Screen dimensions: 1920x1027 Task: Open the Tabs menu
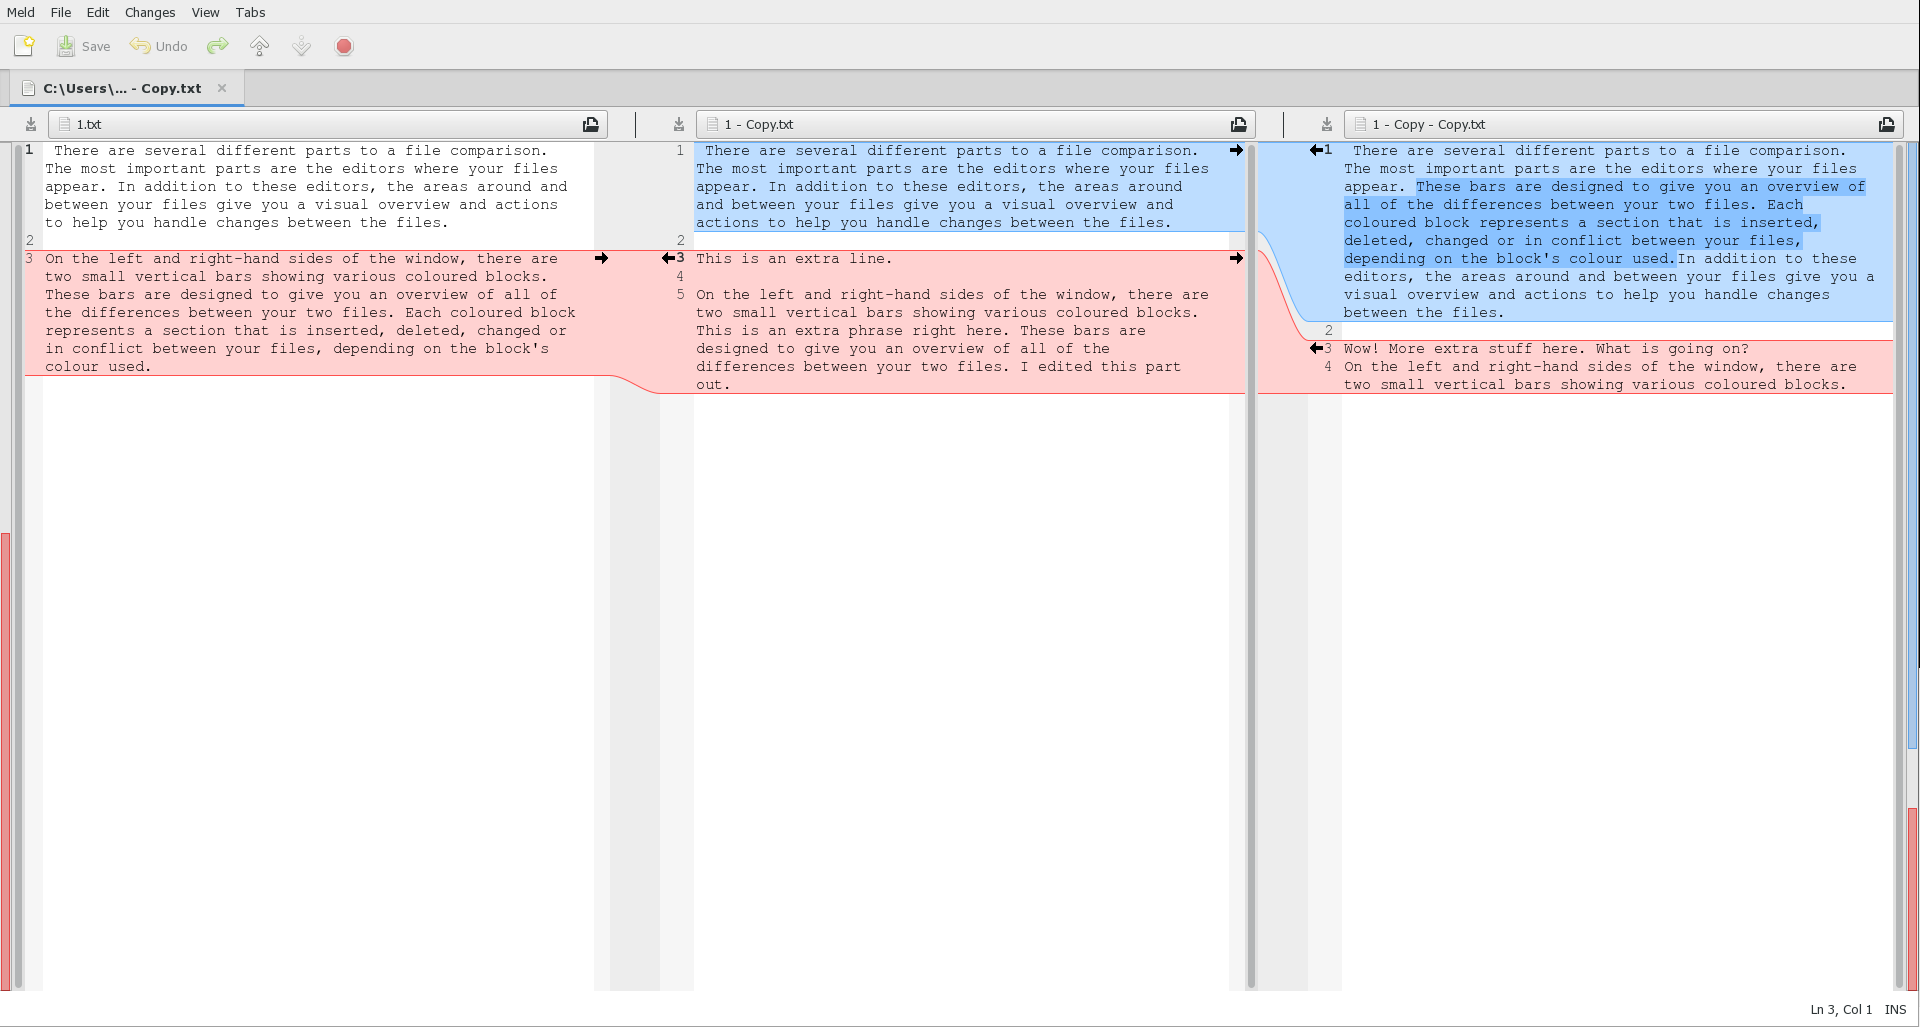coord(250,12)
